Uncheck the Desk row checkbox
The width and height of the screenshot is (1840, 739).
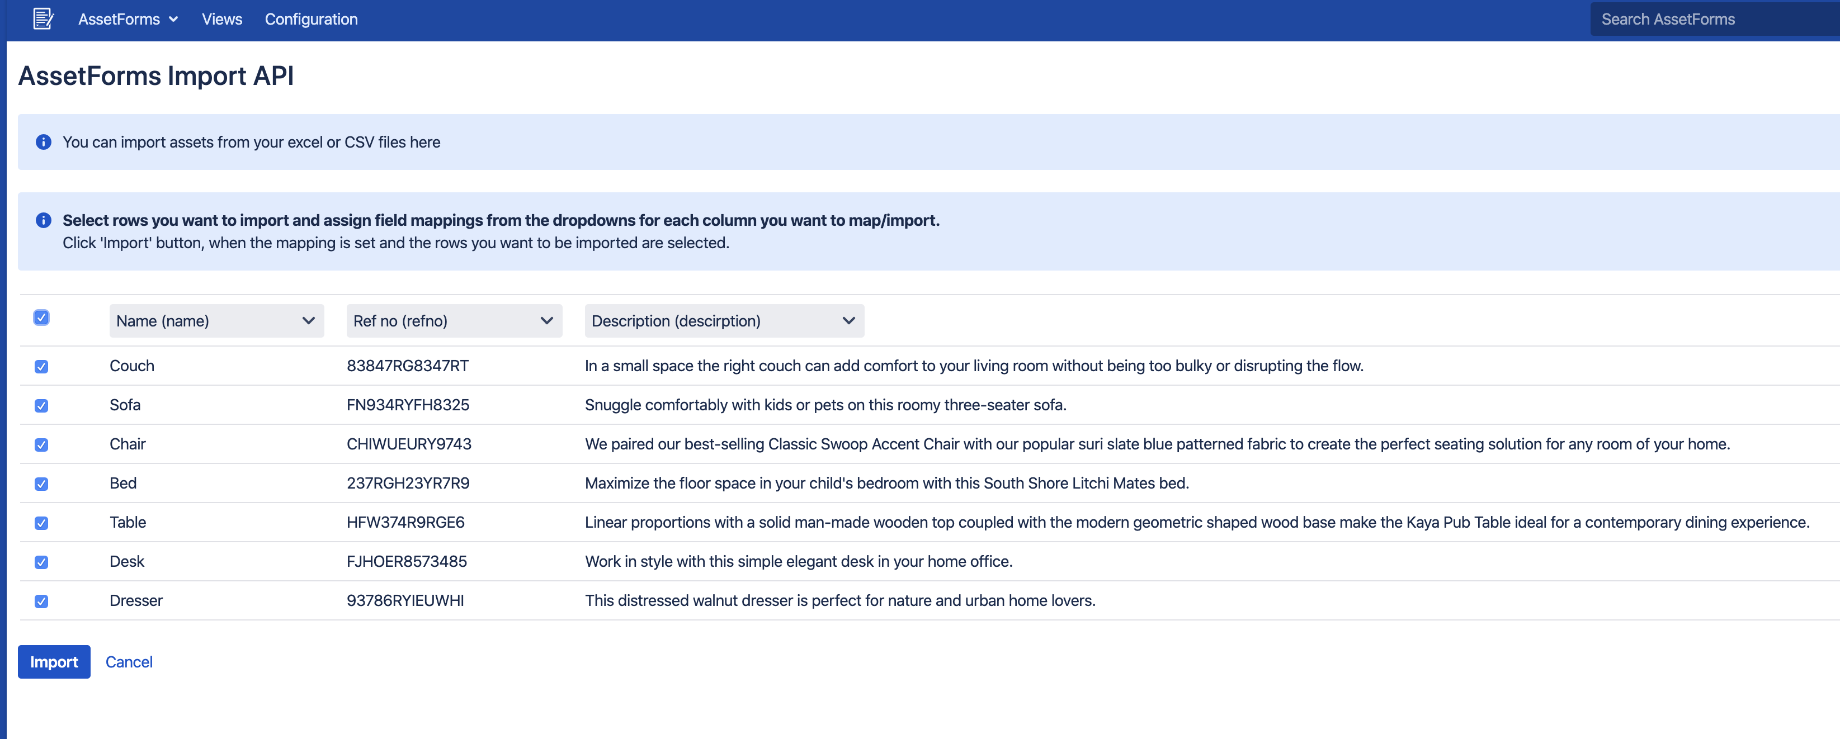coord(41,562)
